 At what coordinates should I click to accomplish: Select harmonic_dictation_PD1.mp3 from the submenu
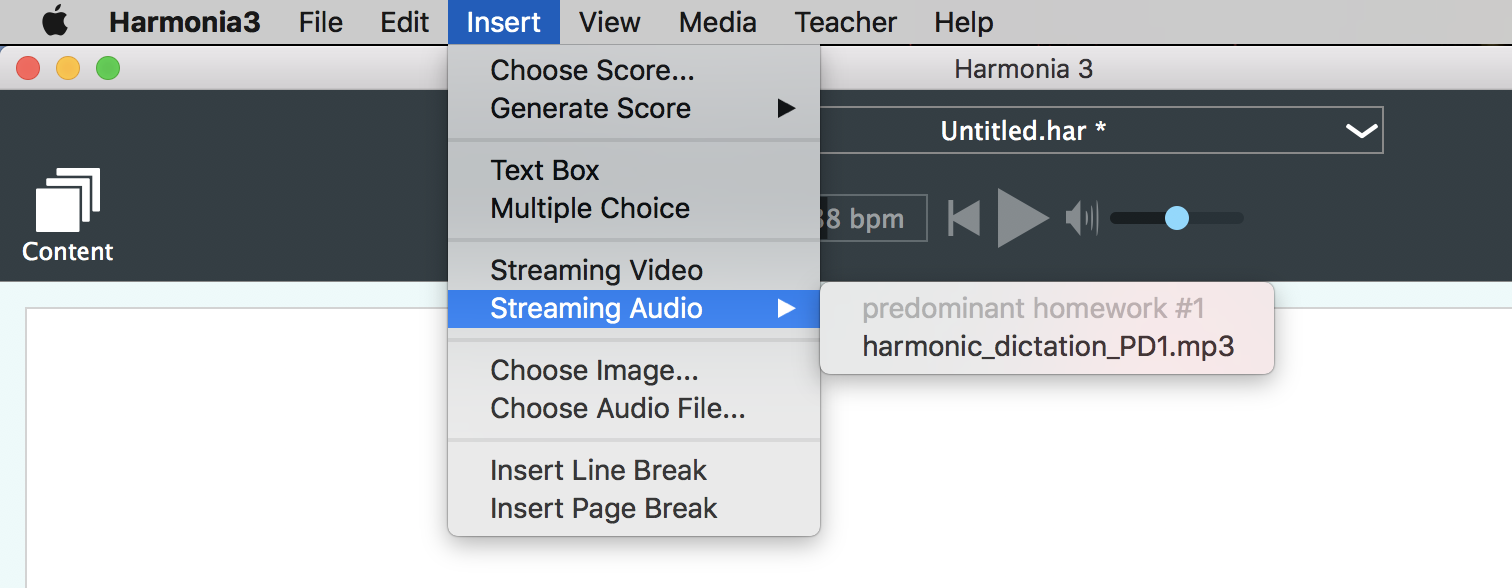tap(1047, 347)
